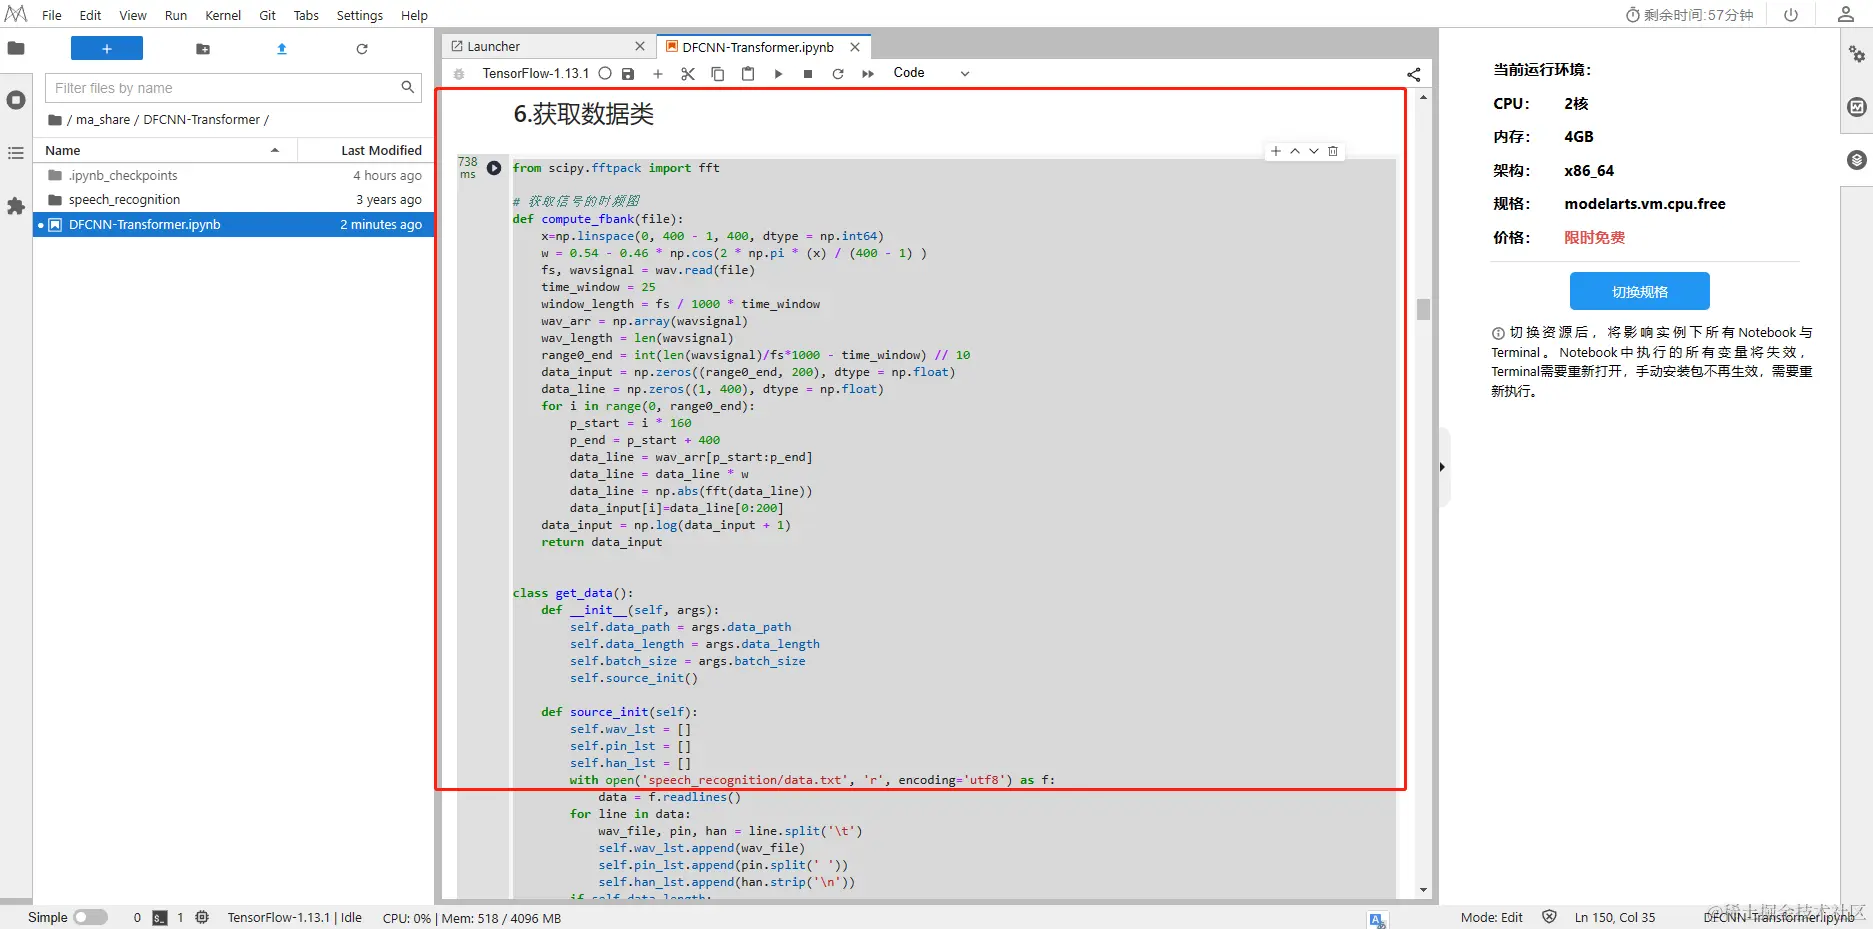Stop the kernel with the square icon
Viewport: 1873px width, 929px height.
(808, 74)
